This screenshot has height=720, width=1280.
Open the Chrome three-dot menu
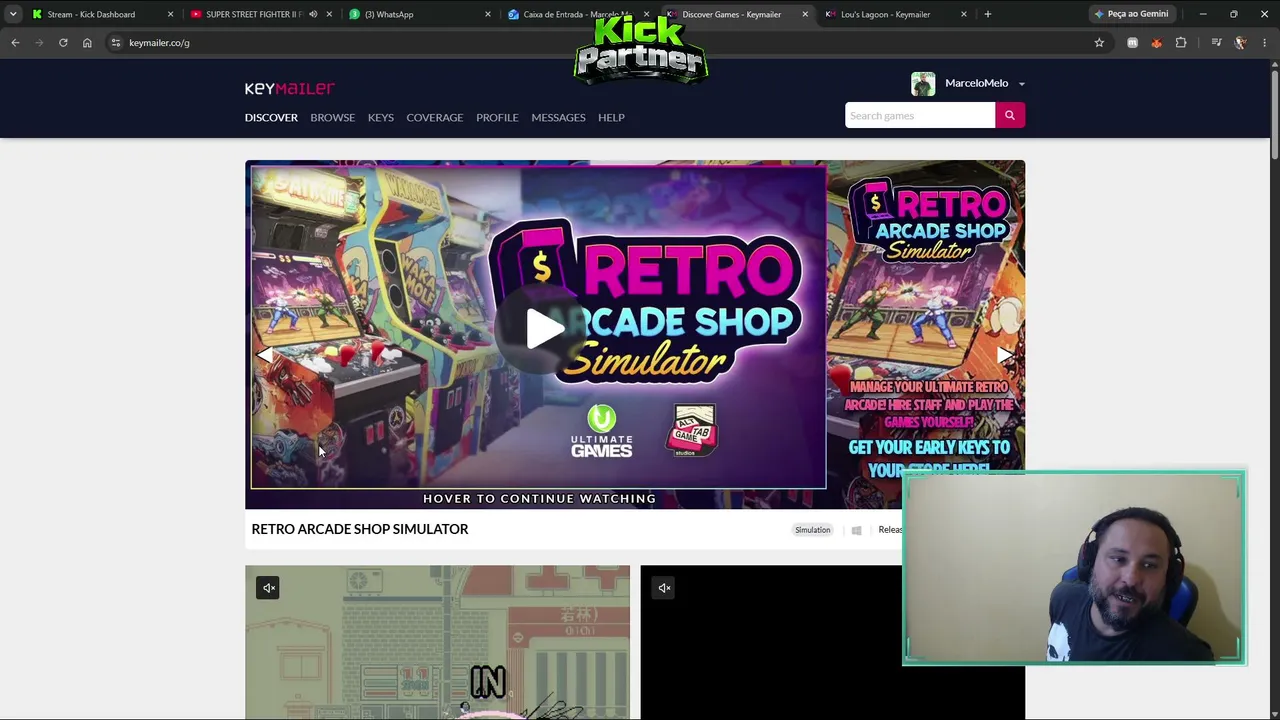[1265, 43]
